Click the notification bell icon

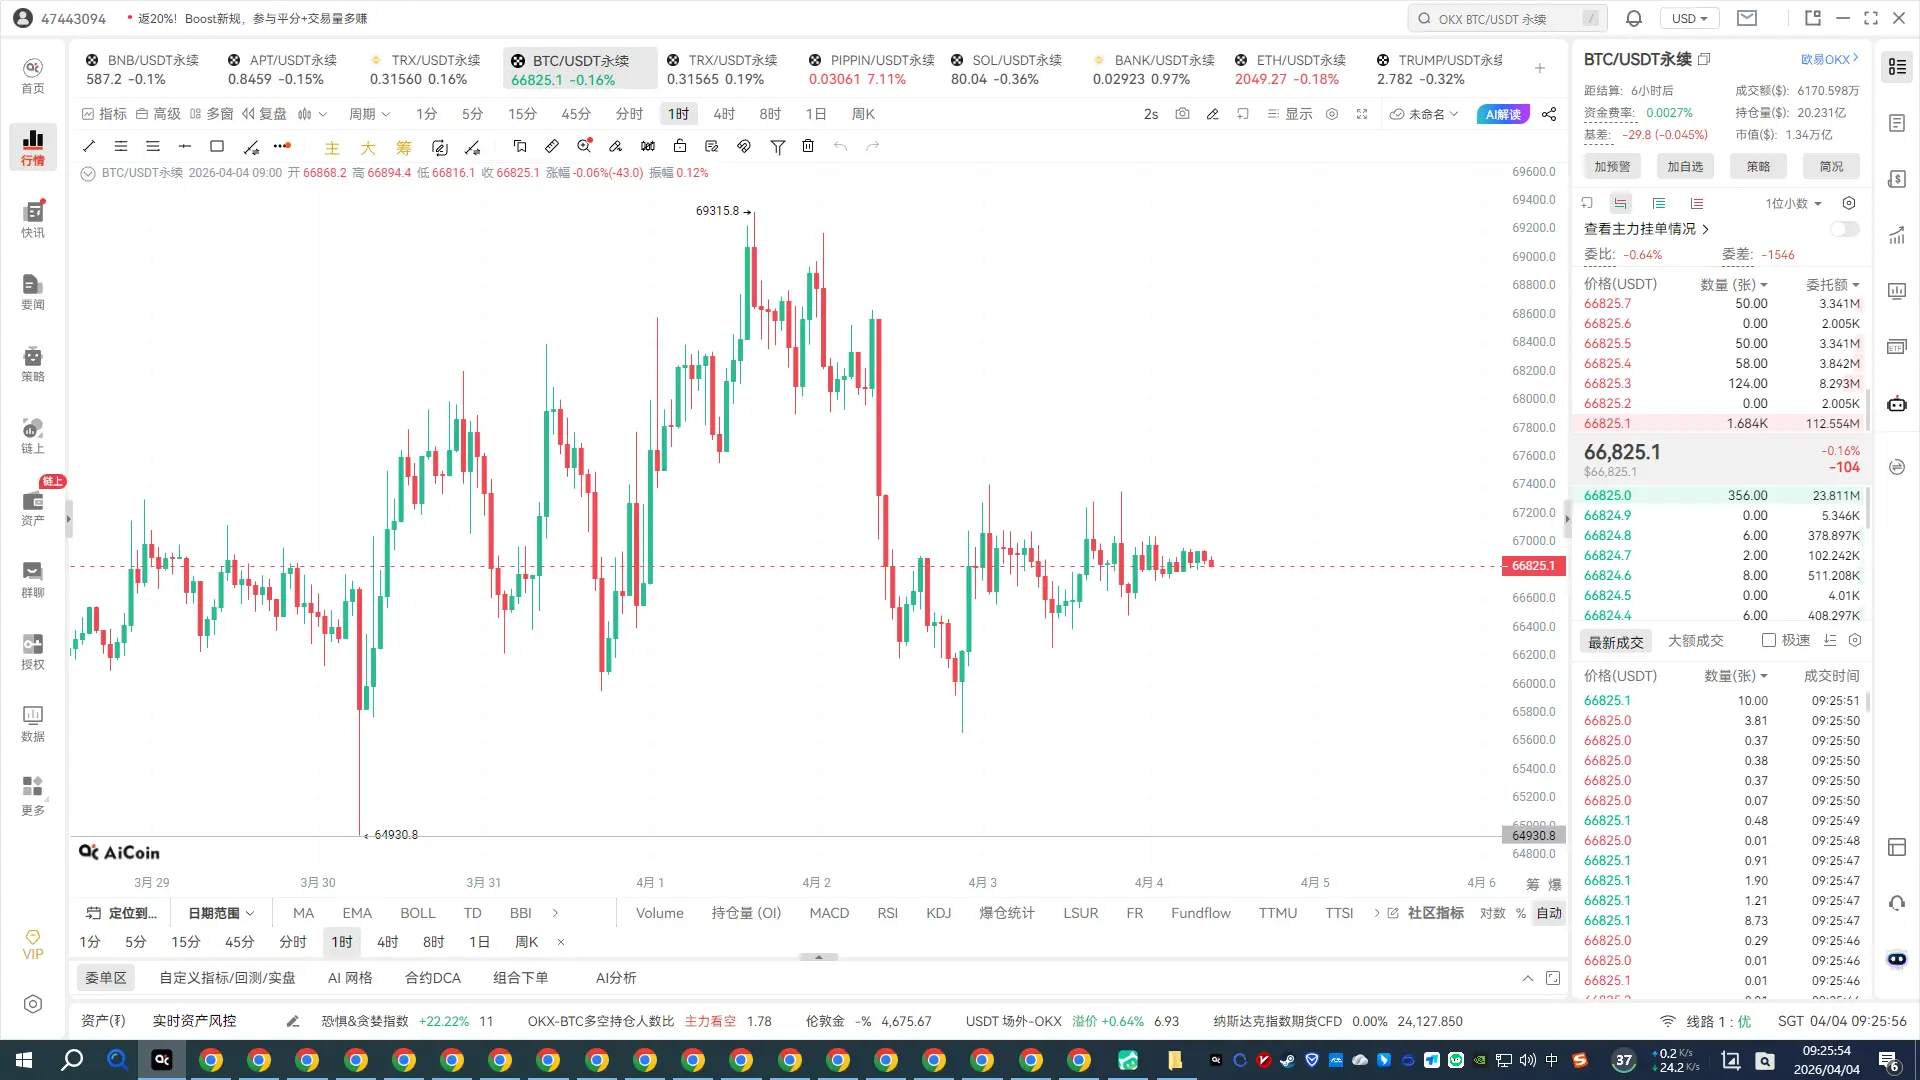1634,18
